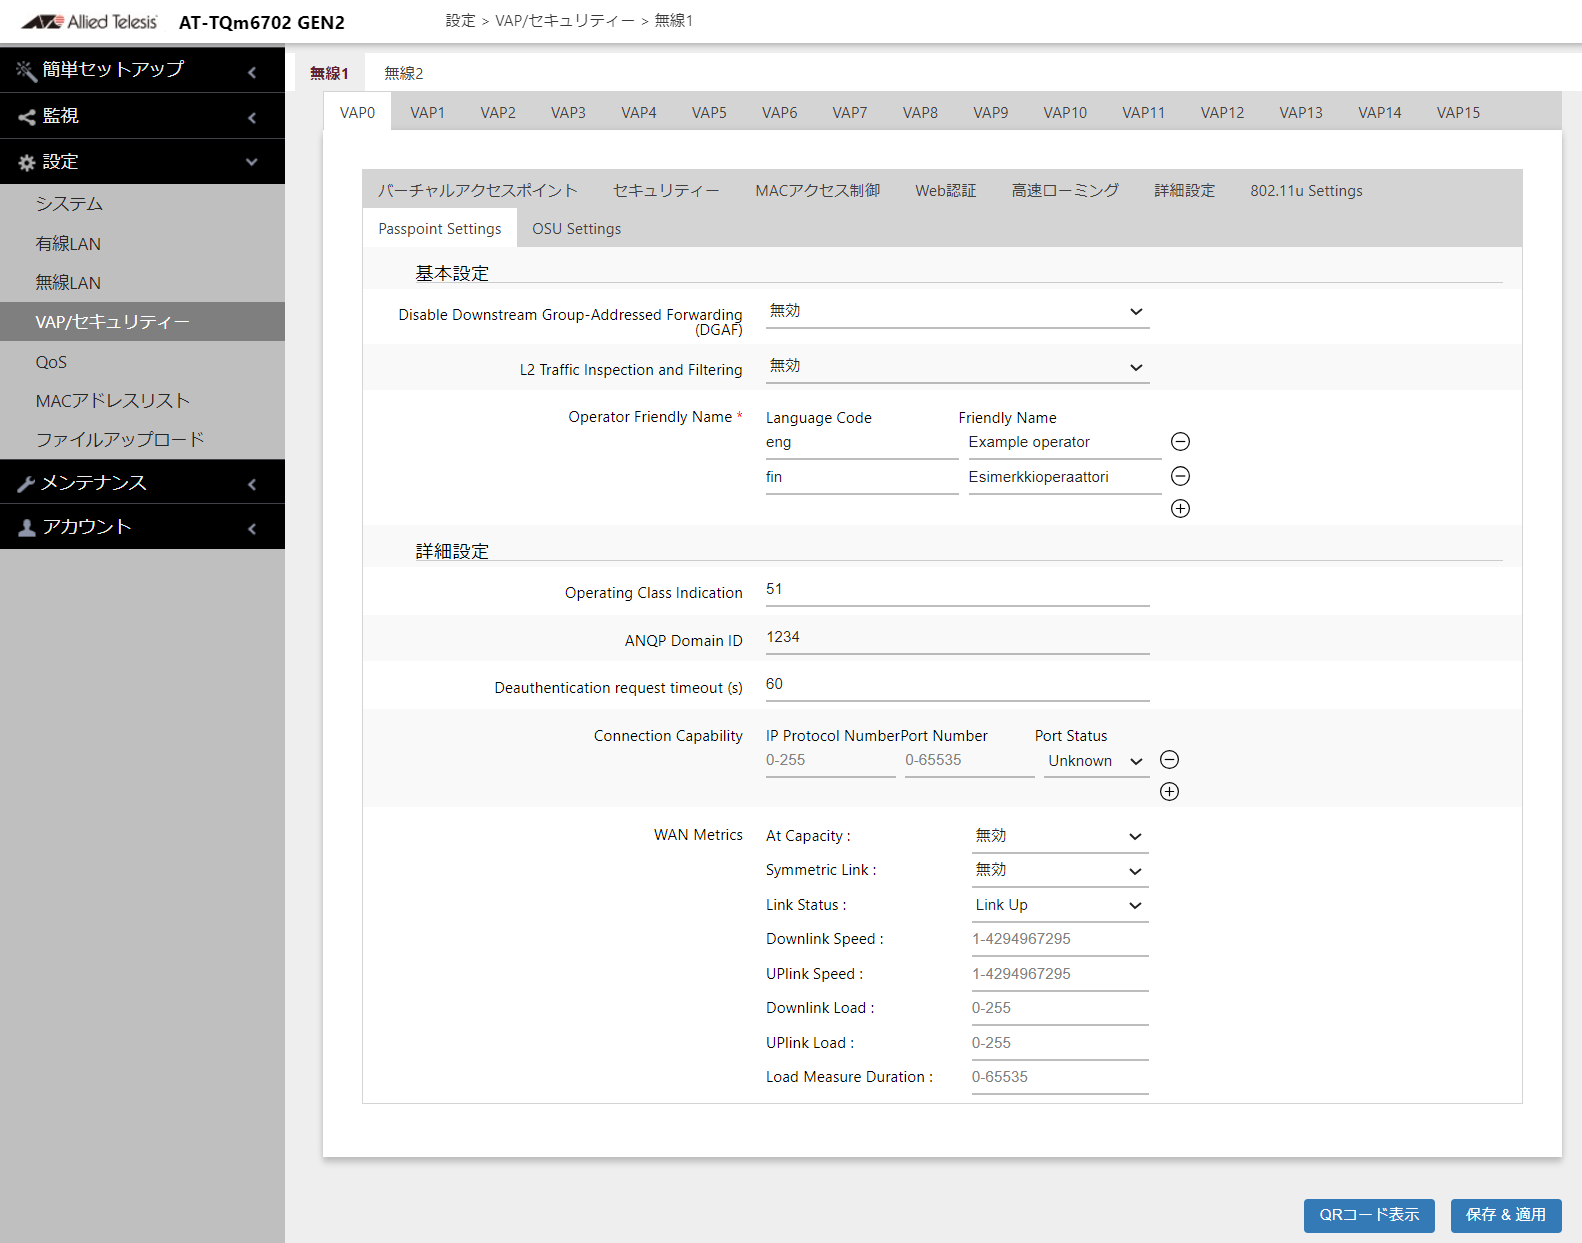Click the アカウント person icon
Screen dimensions: 1582x1243
(27, 527)
